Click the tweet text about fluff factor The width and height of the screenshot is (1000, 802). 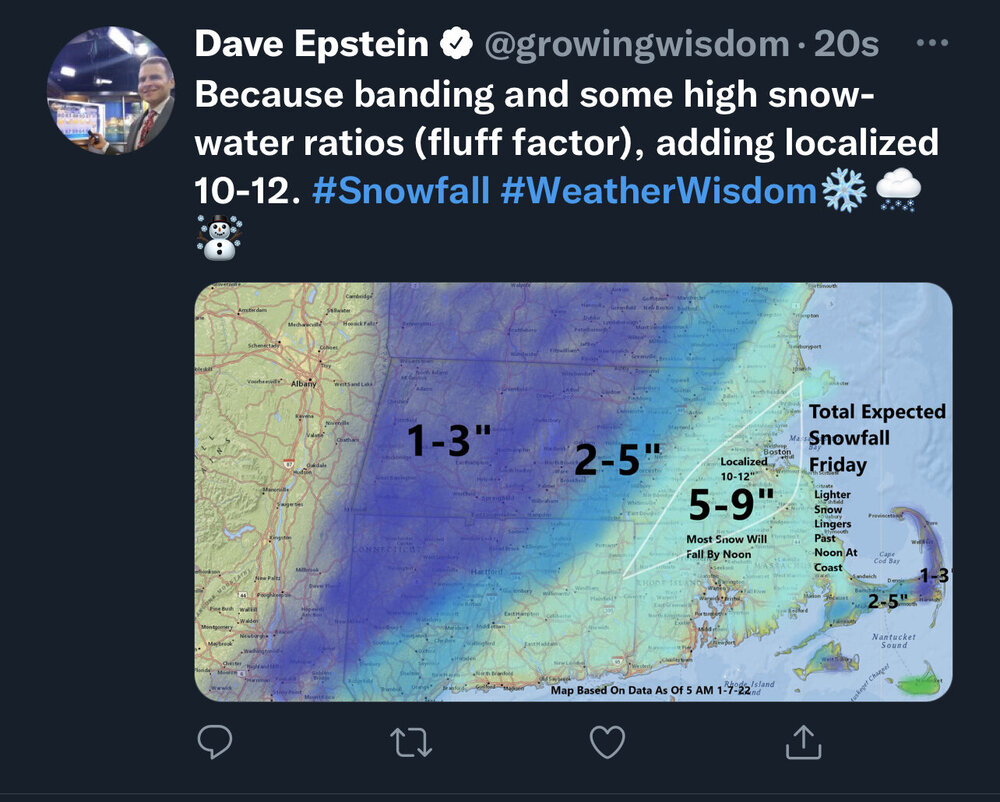[566, 142]
